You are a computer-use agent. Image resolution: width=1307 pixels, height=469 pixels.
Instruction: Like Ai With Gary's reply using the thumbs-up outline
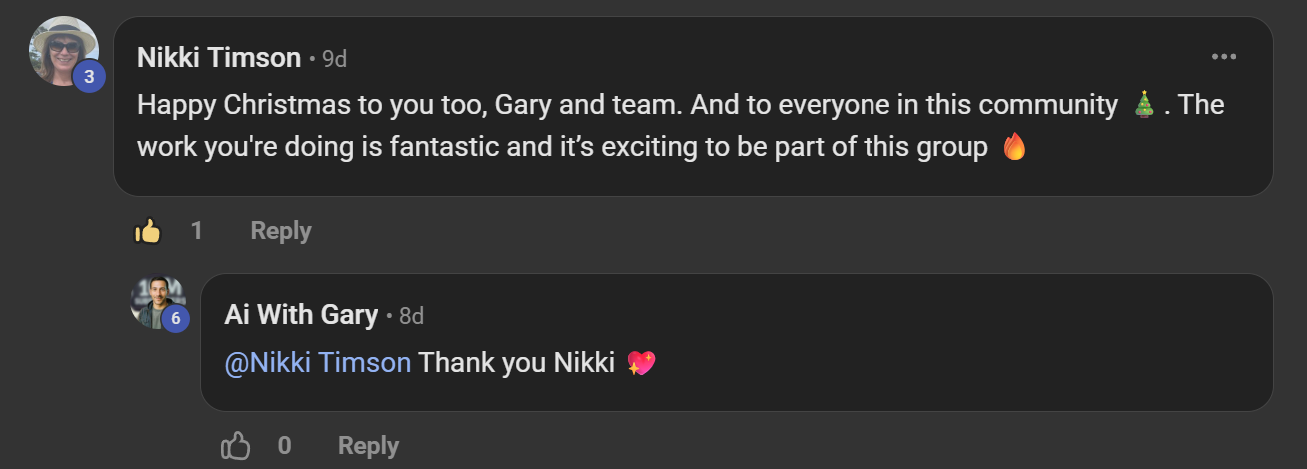(x=235, y=445)
